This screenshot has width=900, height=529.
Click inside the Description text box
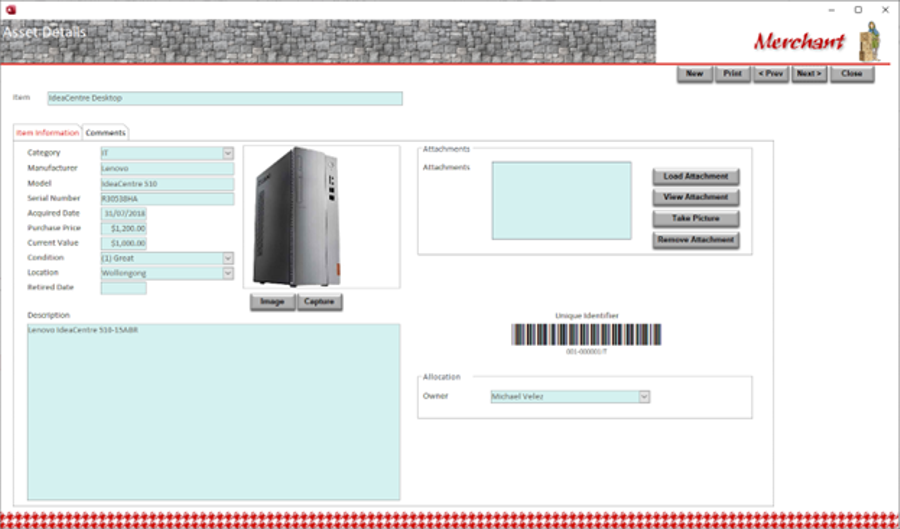[214, 412]
